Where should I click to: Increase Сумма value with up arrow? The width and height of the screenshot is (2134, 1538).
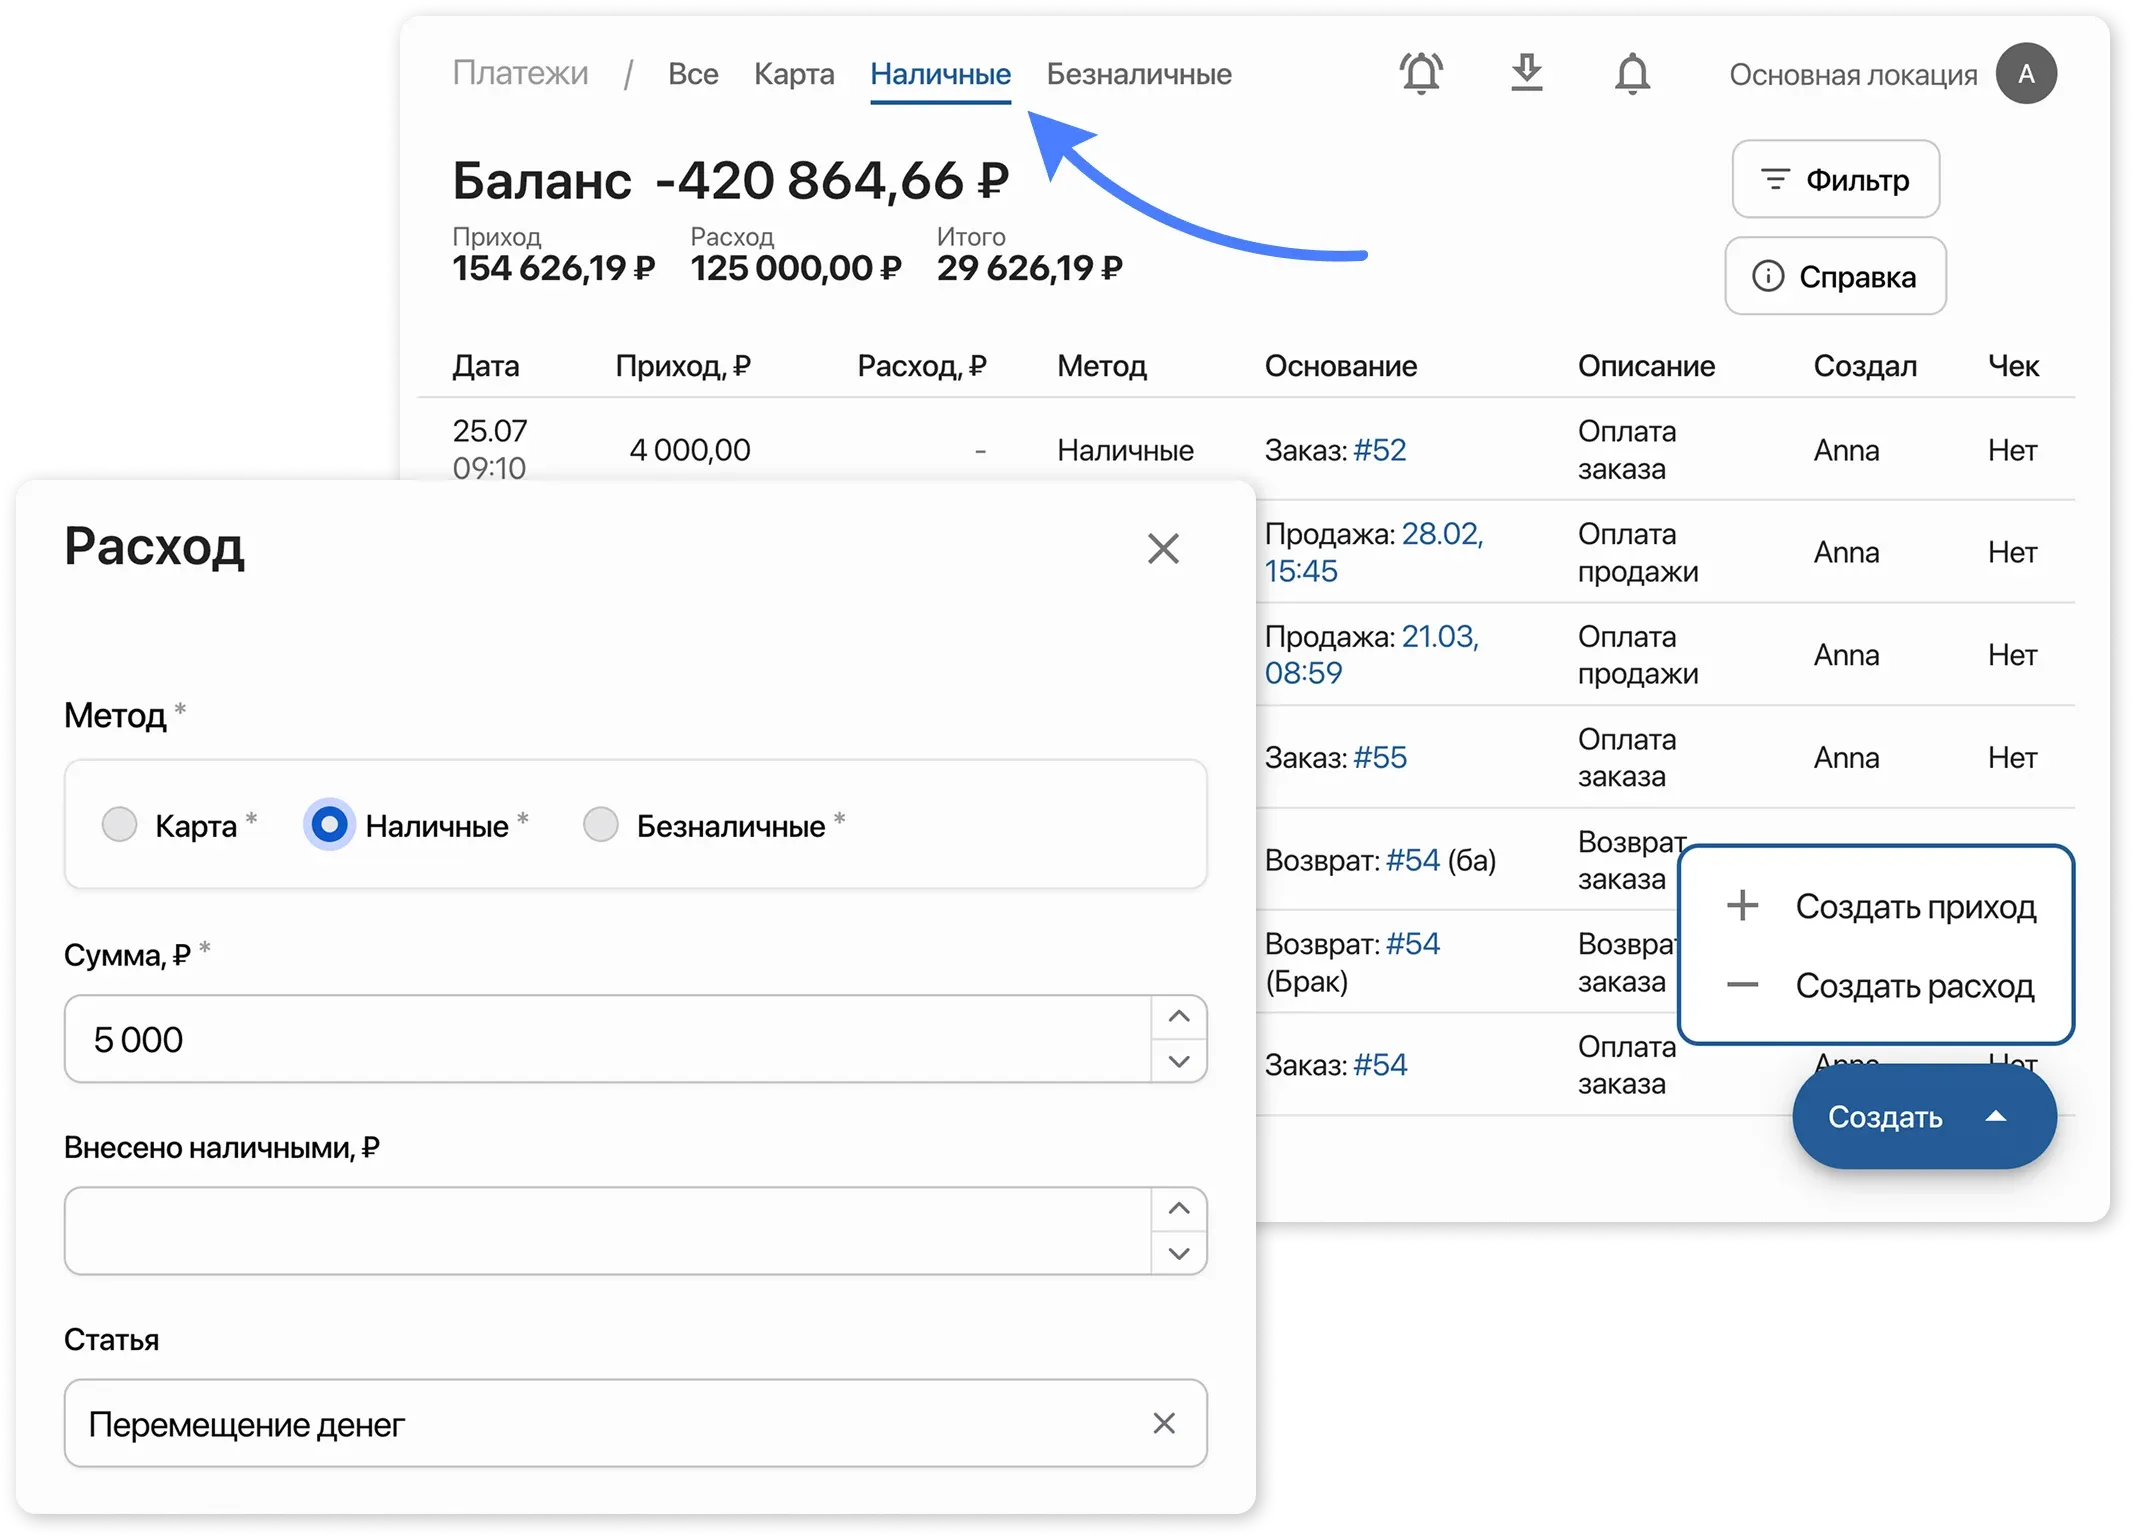tap(1179, 1017)
